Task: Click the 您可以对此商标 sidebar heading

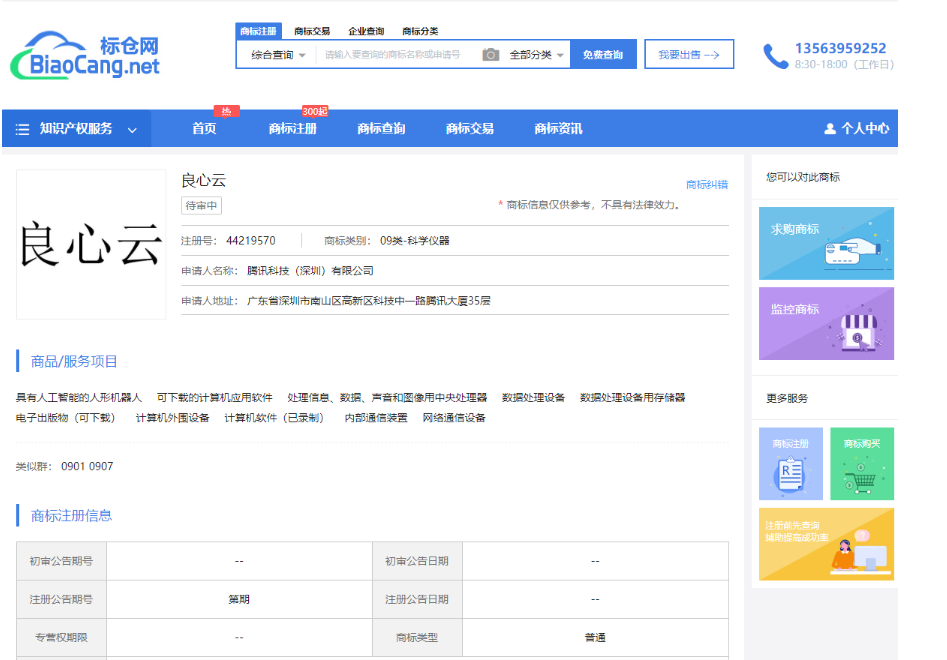Action: click(803, 177)
